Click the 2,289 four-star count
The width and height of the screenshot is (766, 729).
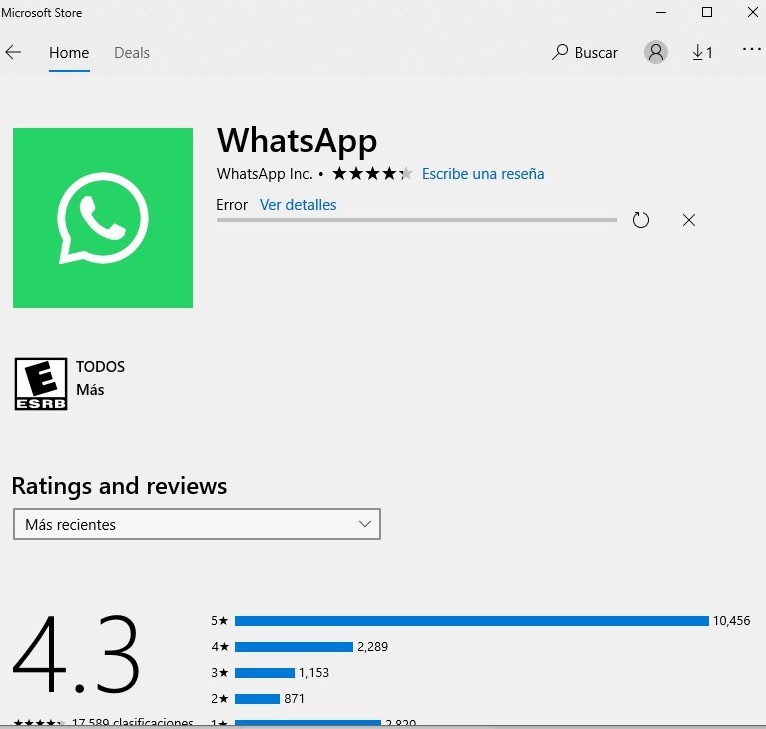372,647
